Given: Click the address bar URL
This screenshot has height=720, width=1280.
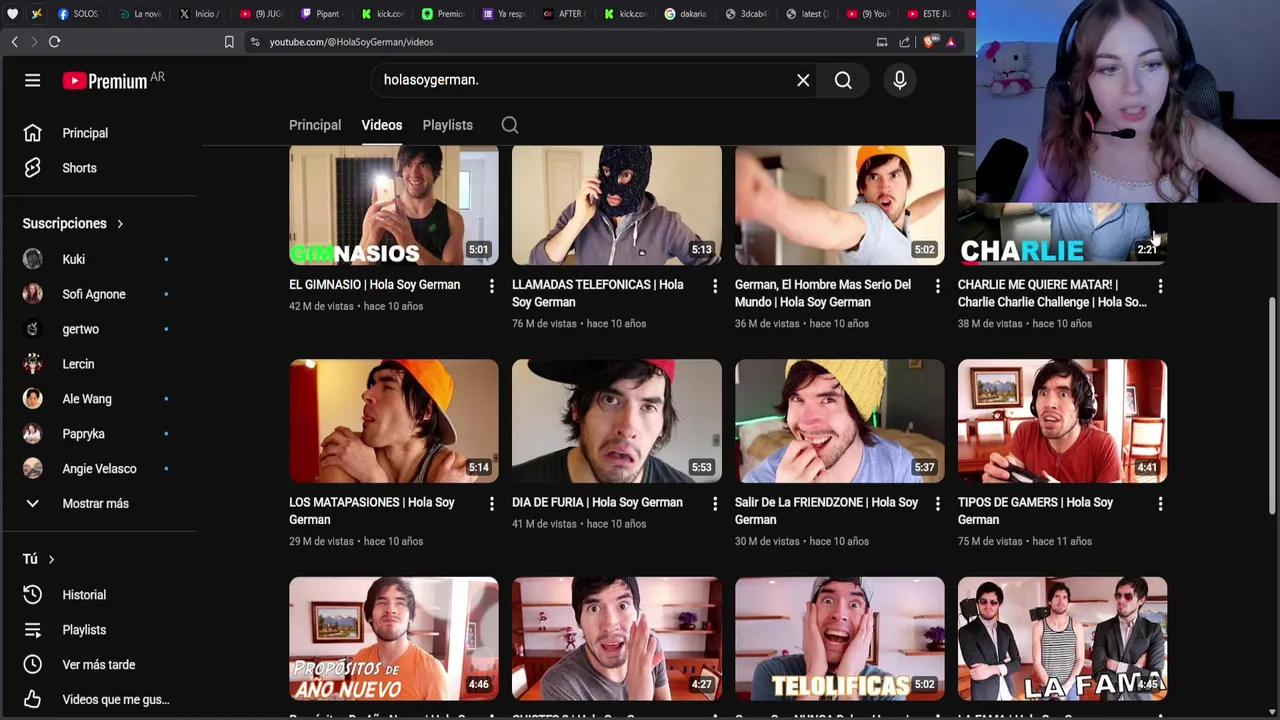Looking at the screenshot, I should click(x=351, y=42).
